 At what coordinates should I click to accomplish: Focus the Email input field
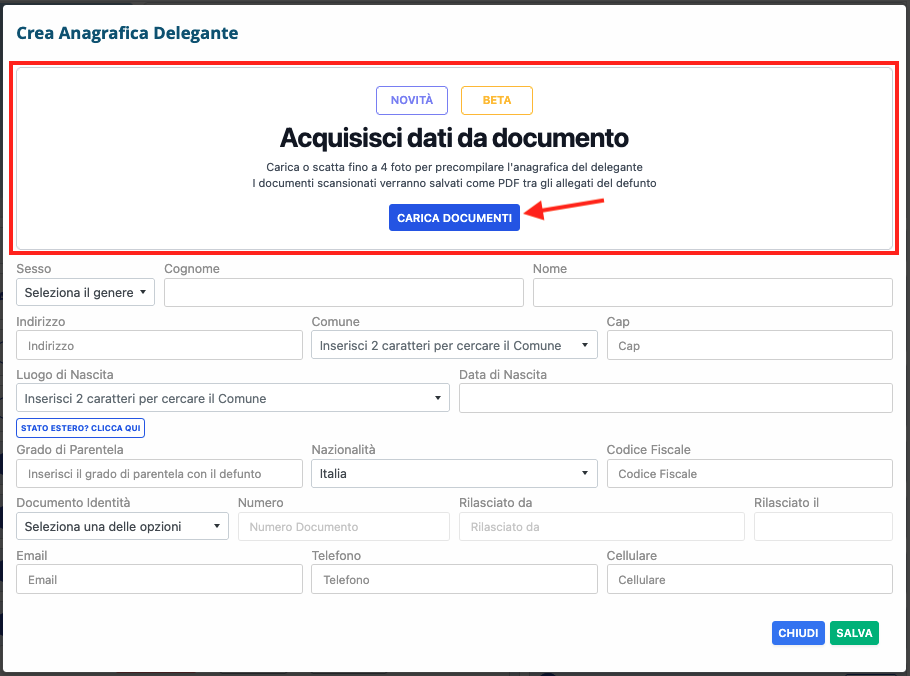click(159, 579)
